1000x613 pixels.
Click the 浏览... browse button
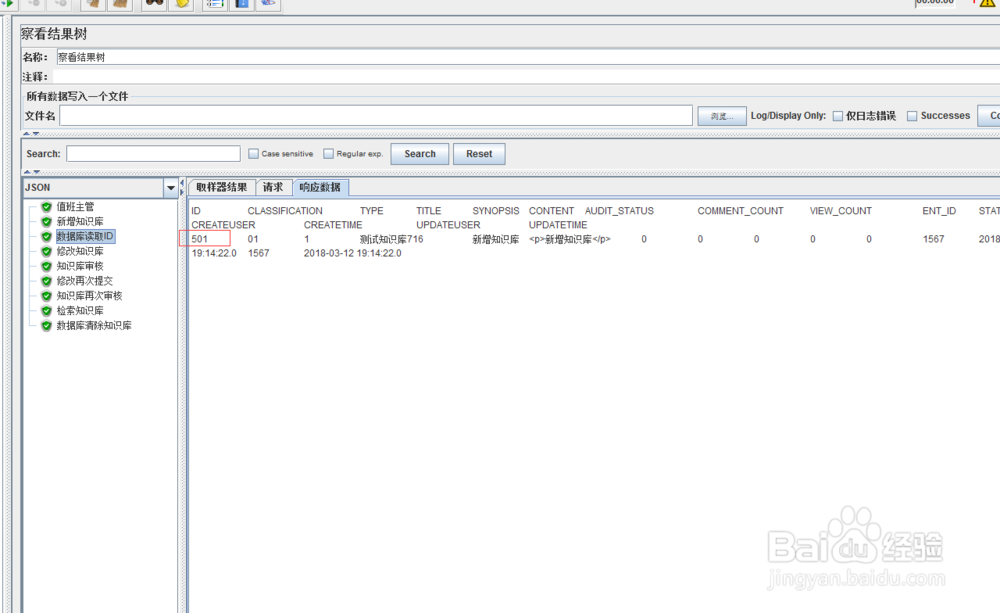point(721,116)
